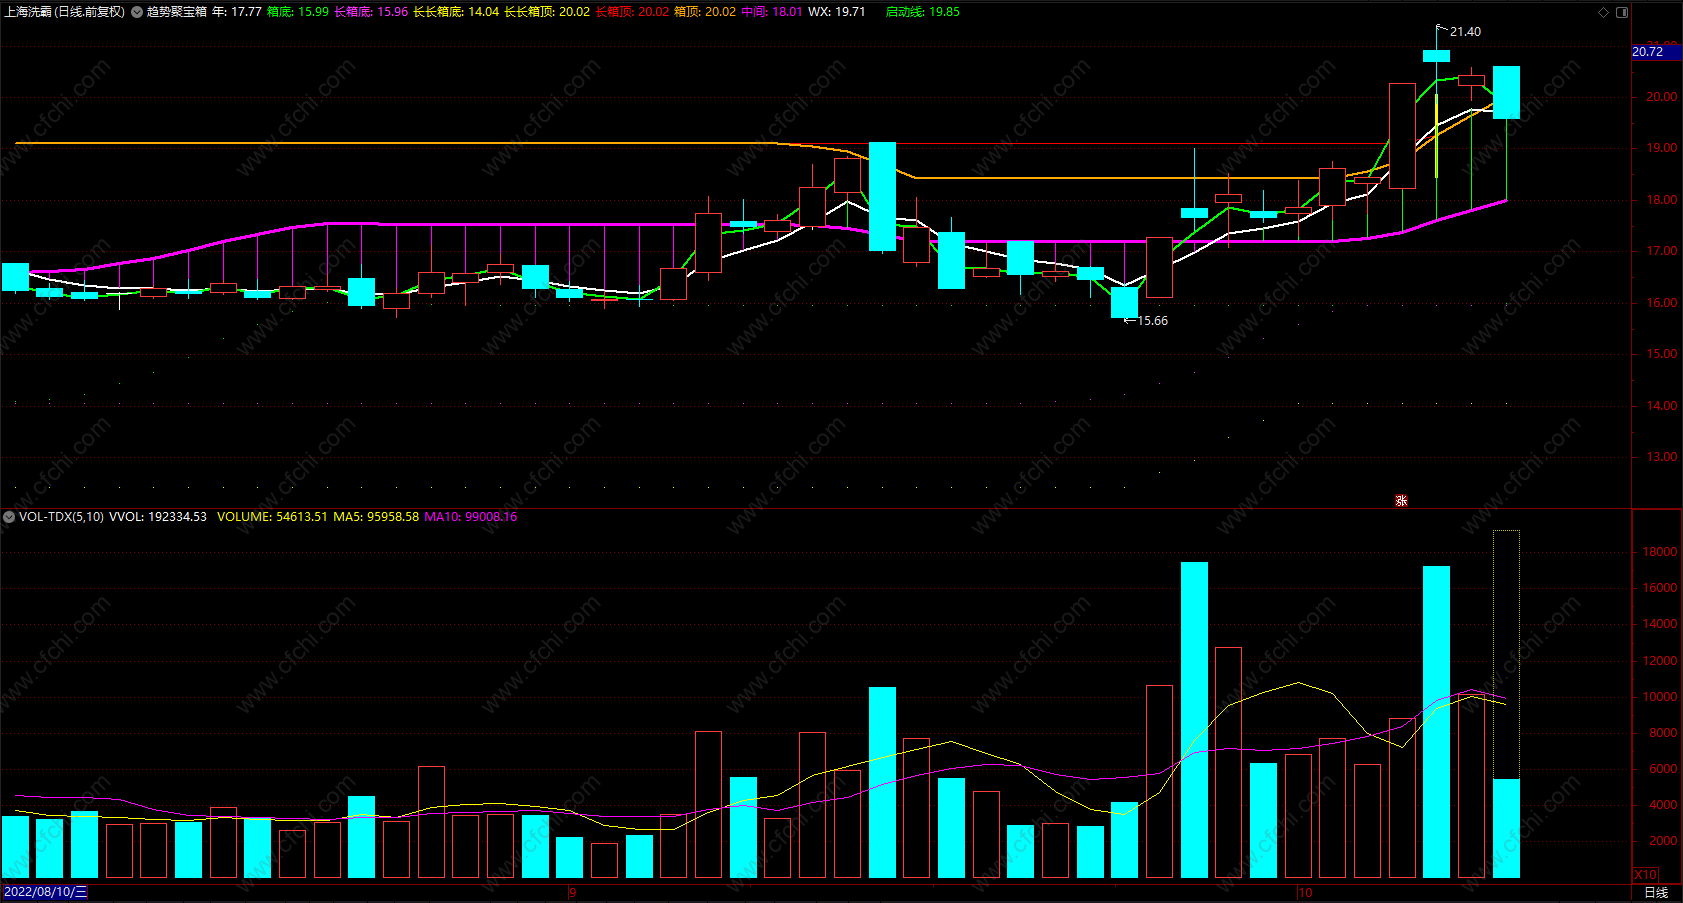
Task: Click the MA10: 99008.16 value
Action: pyautogui.click(x=471, y=517)
